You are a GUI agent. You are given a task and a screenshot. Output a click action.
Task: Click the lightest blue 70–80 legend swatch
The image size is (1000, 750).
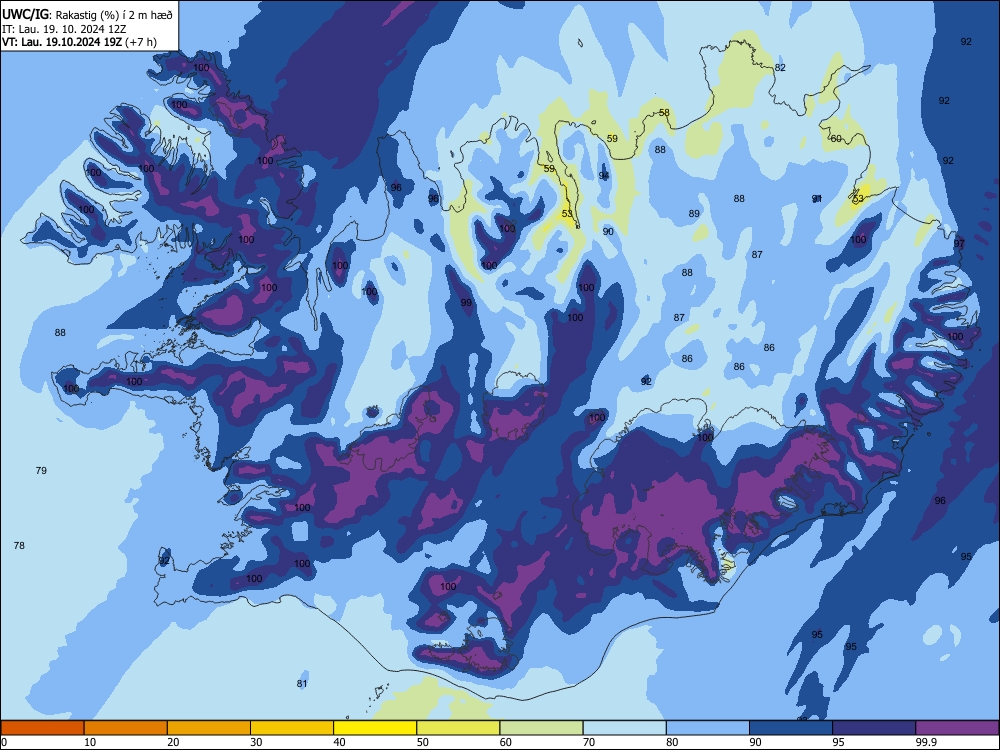click(624, 728)
